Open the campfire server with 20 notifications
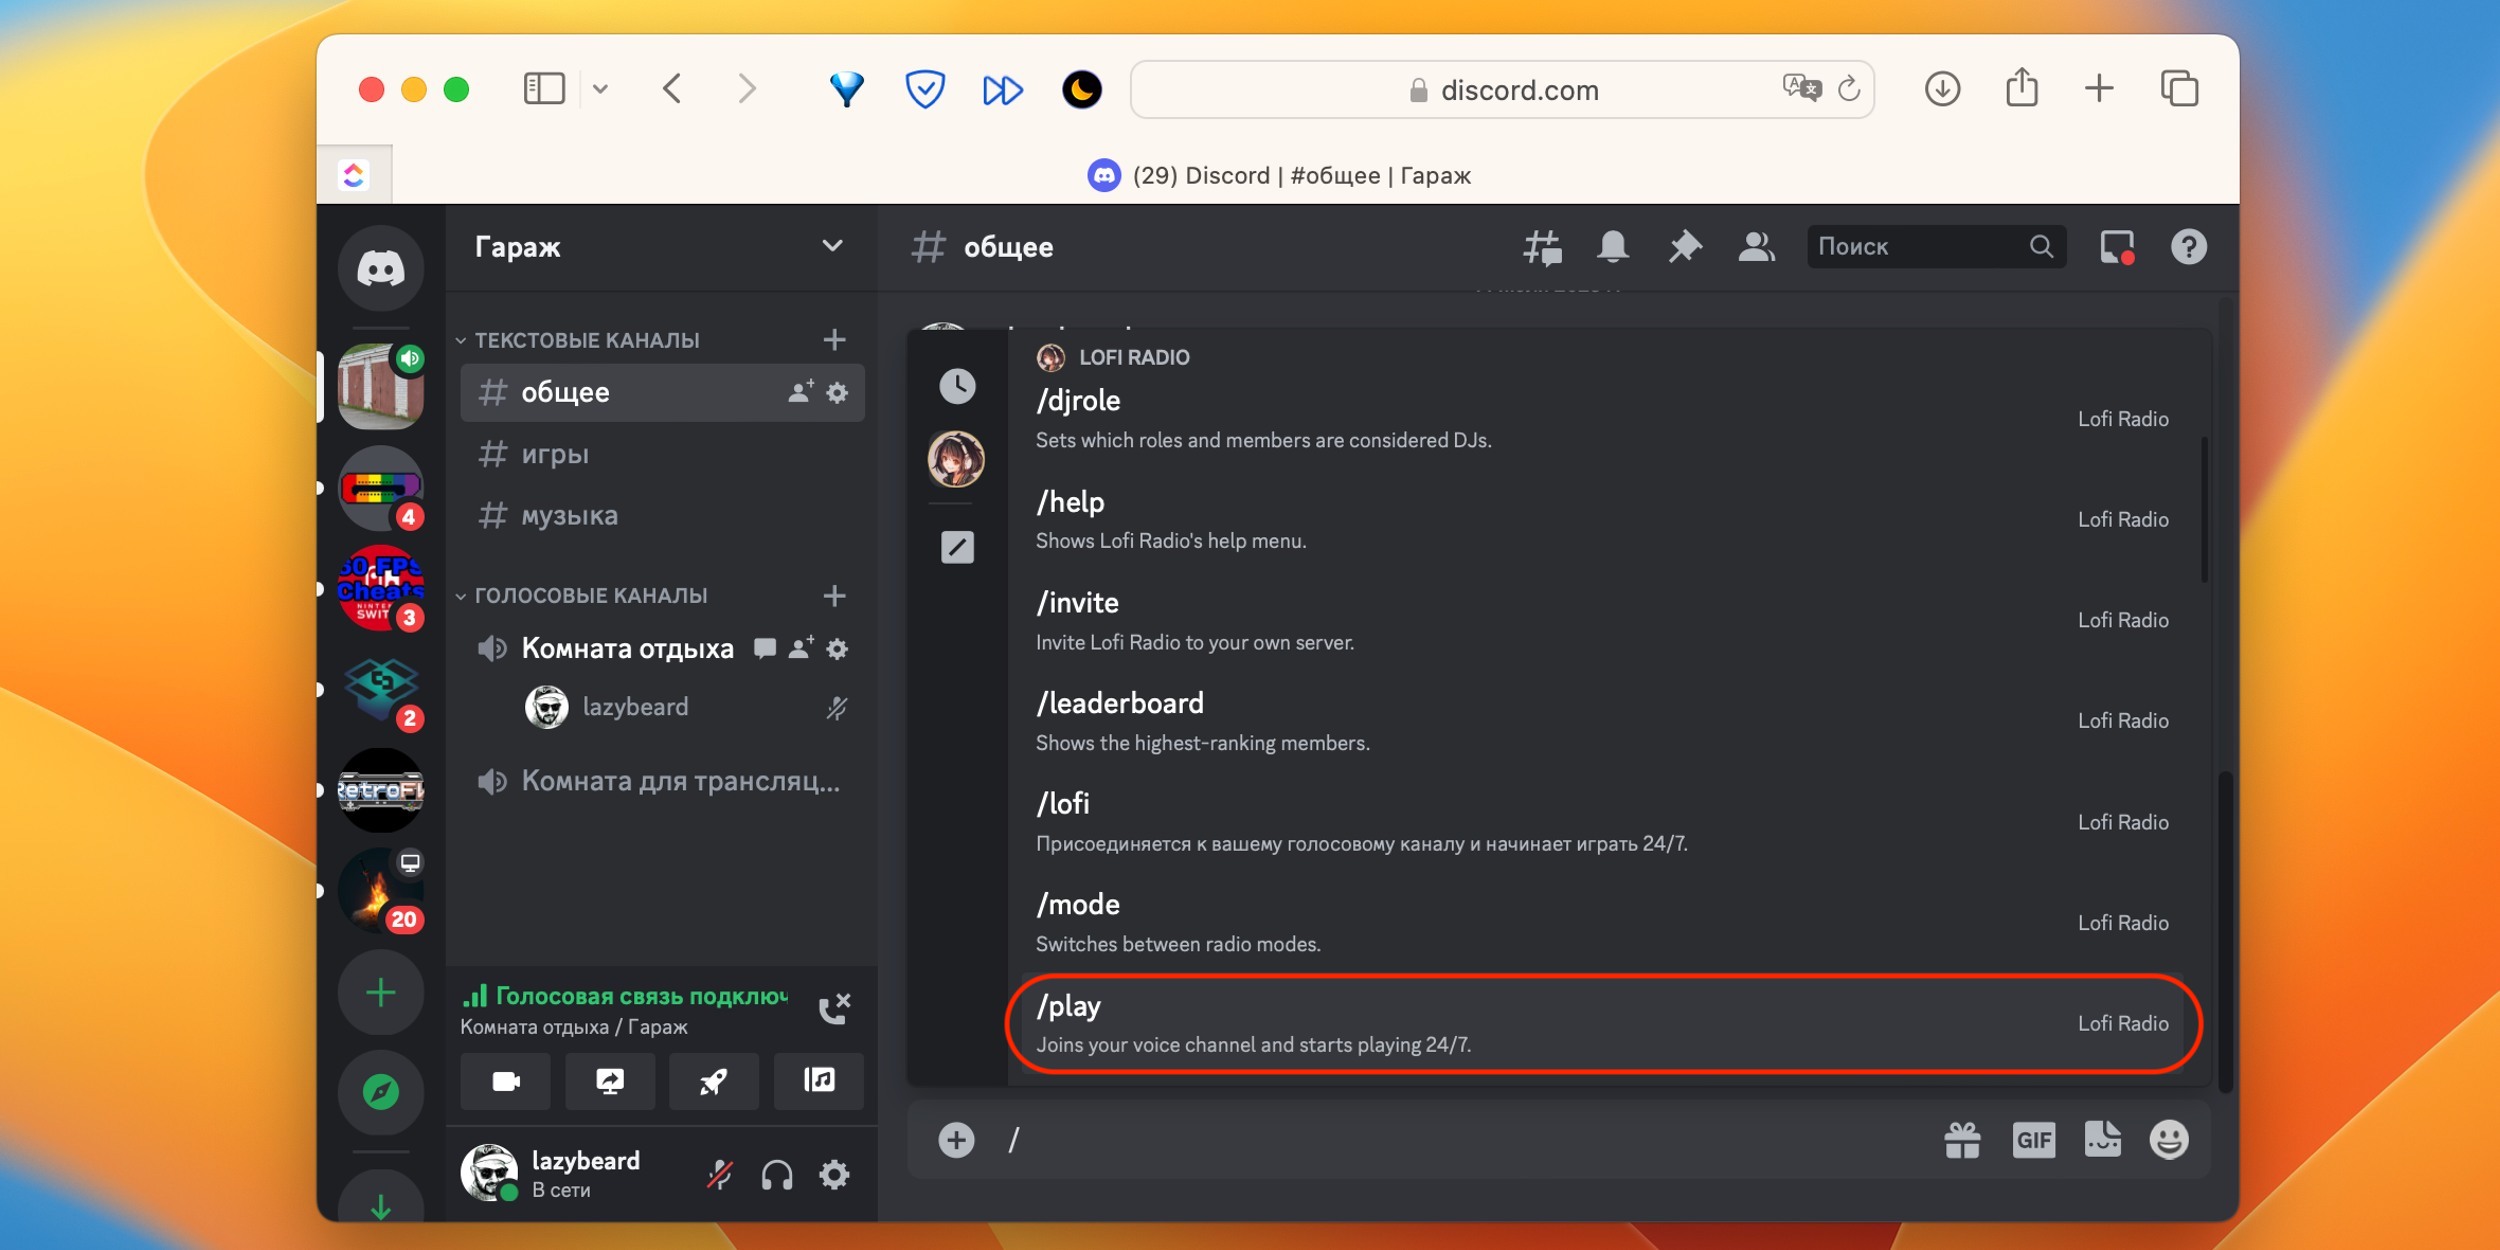This screenshot has height=1250, width=2500. (380, 890)
